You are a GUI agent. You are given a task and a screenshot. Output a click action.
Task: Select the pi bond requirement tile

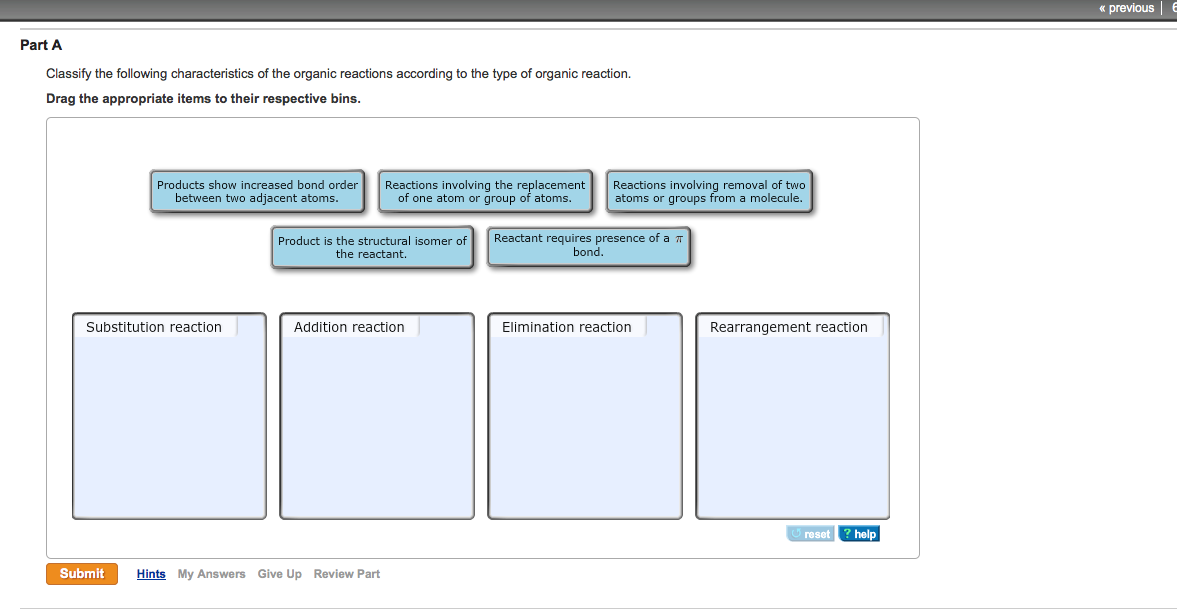click(588, 245)
